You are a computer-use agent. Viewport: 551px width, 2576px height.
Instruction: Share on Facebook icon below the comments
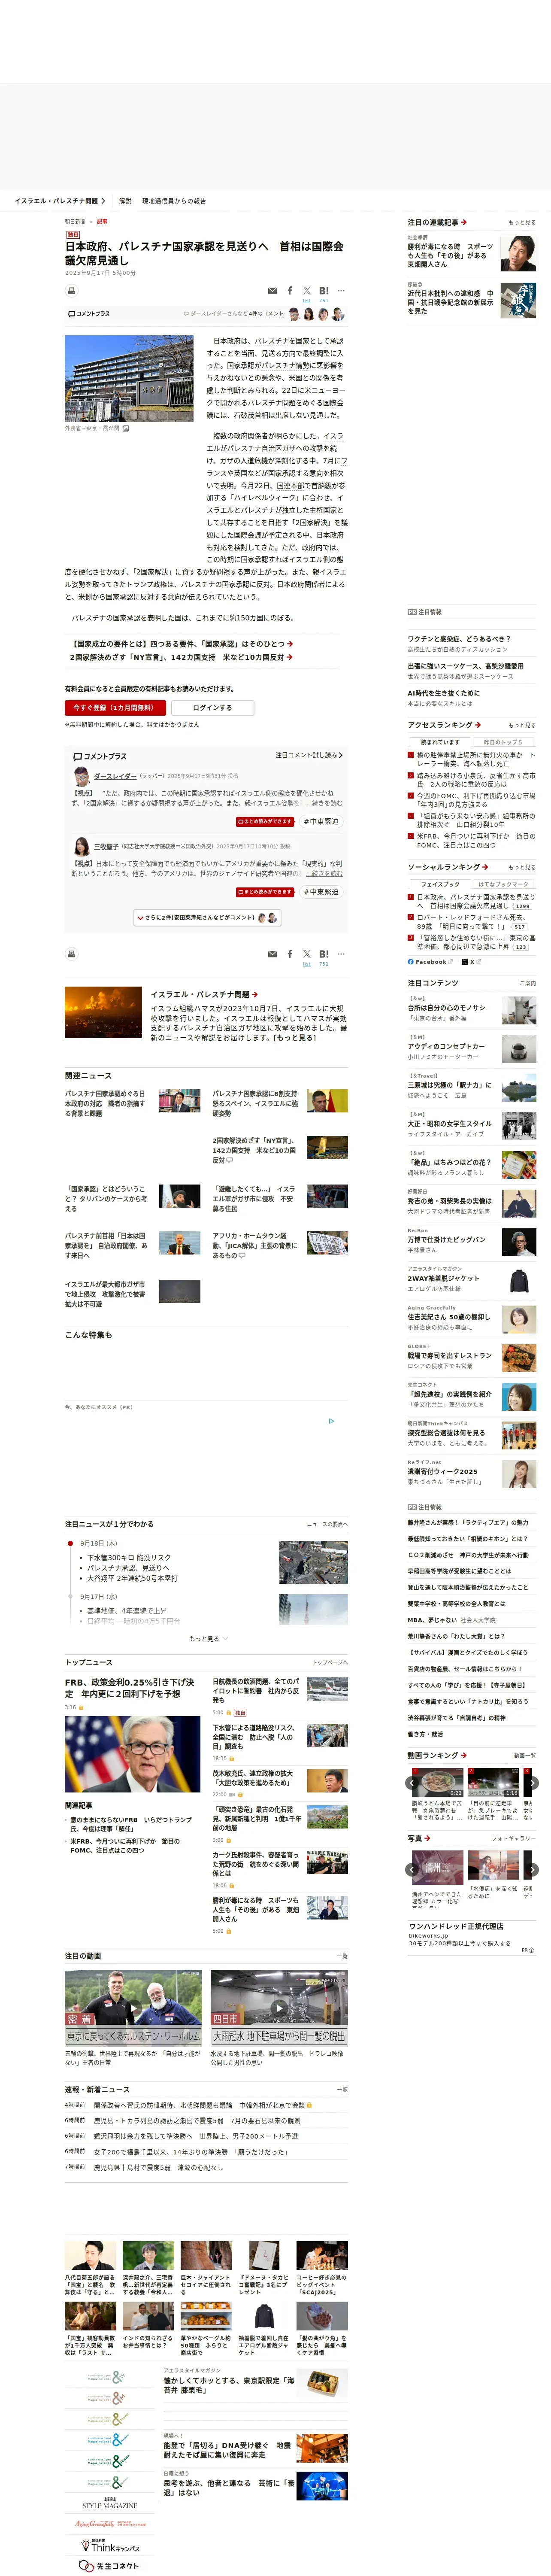(290, 954)
